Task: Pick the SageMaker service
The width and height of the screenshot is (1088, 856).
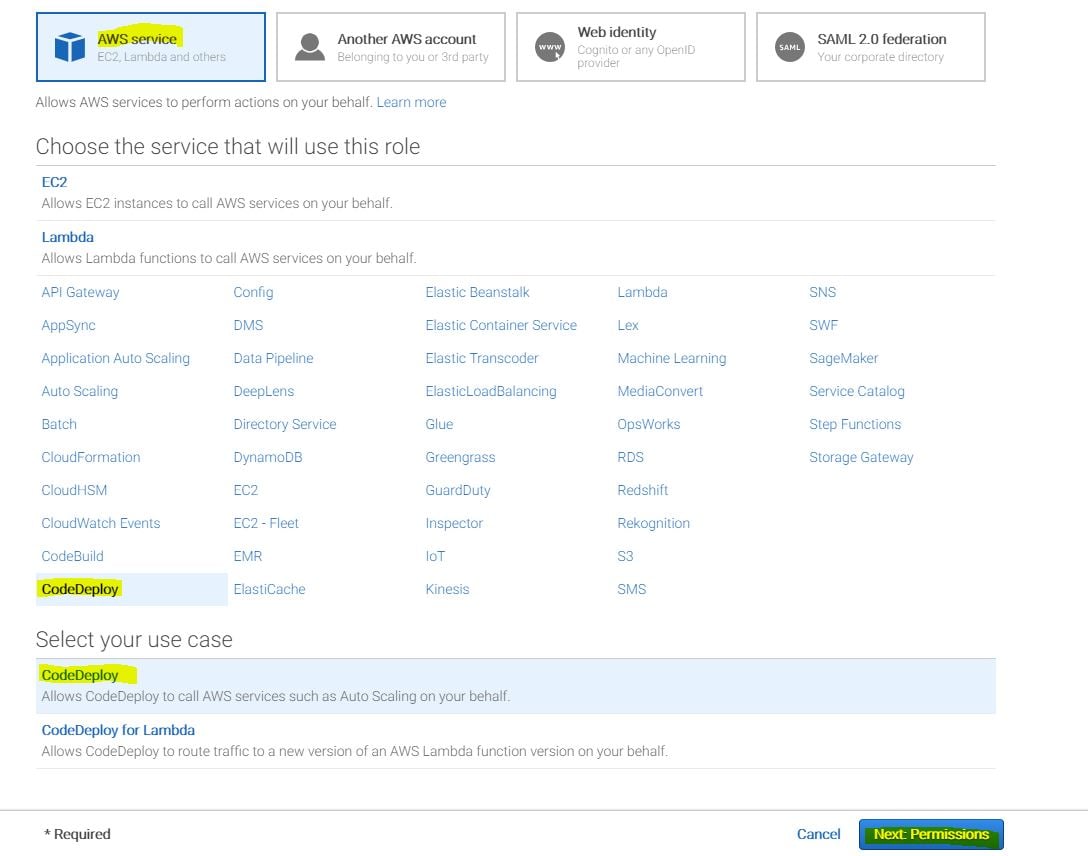Action: [x=843, y=358]
